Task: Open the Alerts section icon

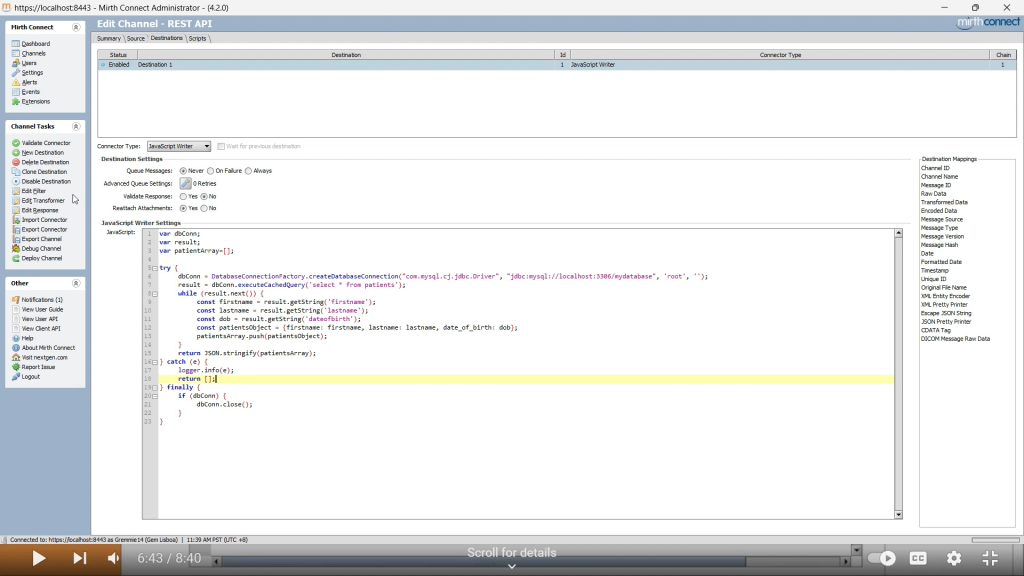Action: (x=16, y=82)
